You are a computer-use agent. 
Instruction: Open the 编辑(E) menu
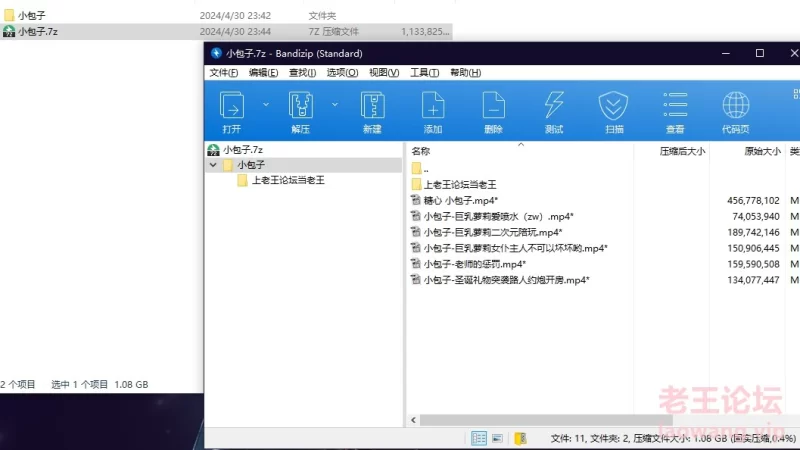tap(263, 72)
